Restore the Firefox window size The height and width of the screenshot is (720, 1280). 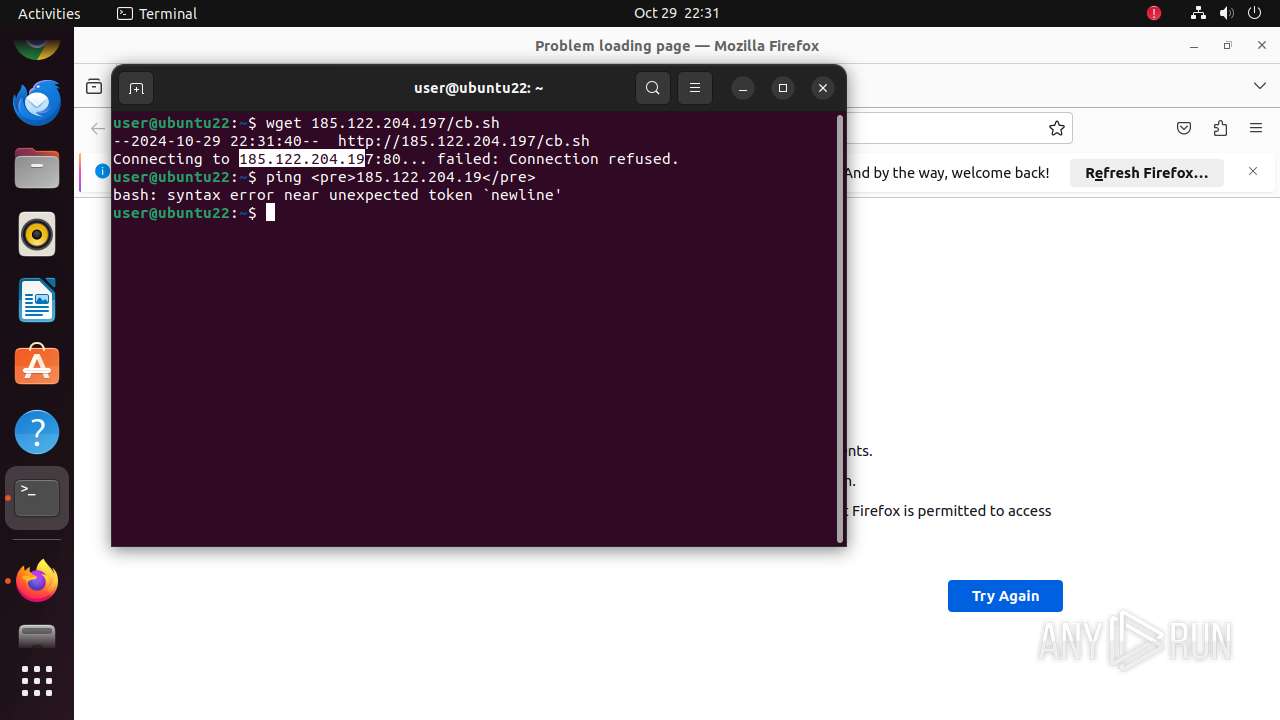(x=1227, y=46)
